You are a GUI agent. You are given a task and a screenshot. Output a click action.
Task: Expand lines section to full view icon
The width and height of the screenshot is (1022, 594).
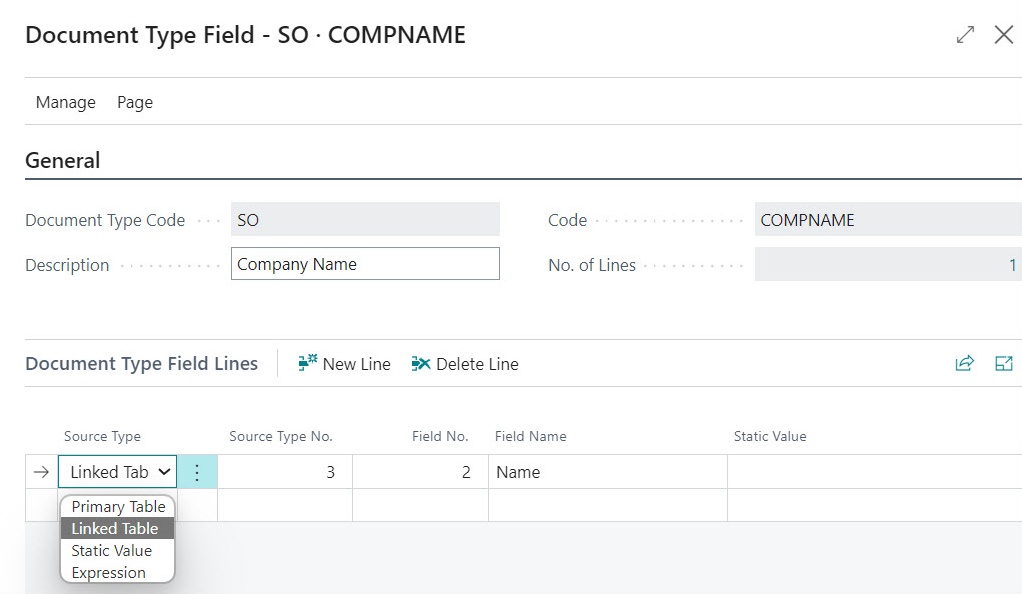tap(1004, 364)
